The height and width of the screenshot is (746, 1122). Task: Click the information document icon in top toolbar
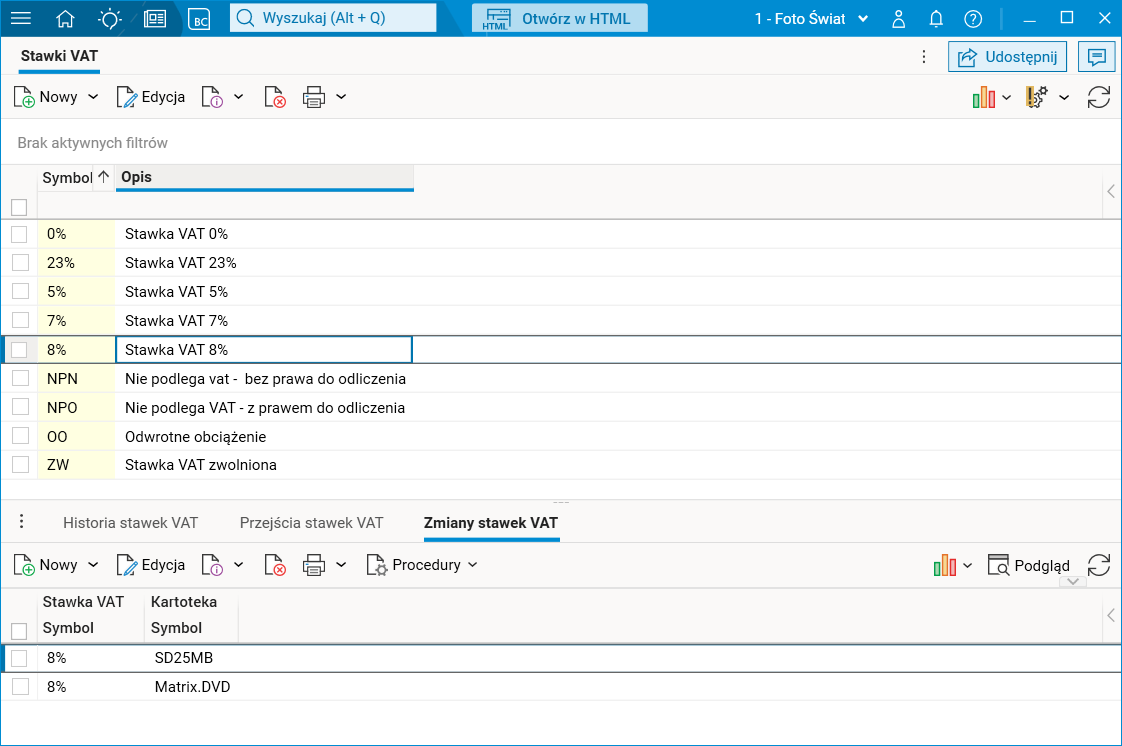click(x=213, y=97)
